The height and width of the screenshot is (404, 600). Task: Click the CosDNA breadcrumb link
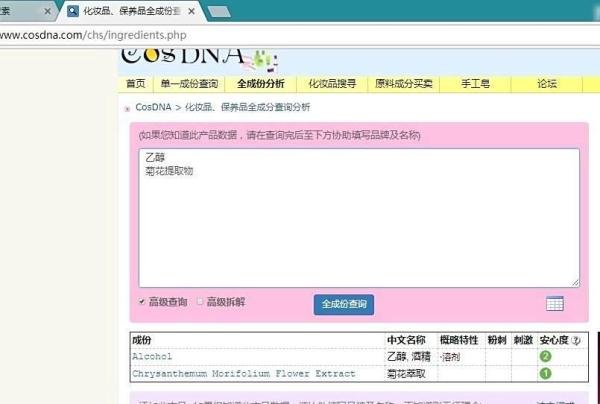coord(153,107)
